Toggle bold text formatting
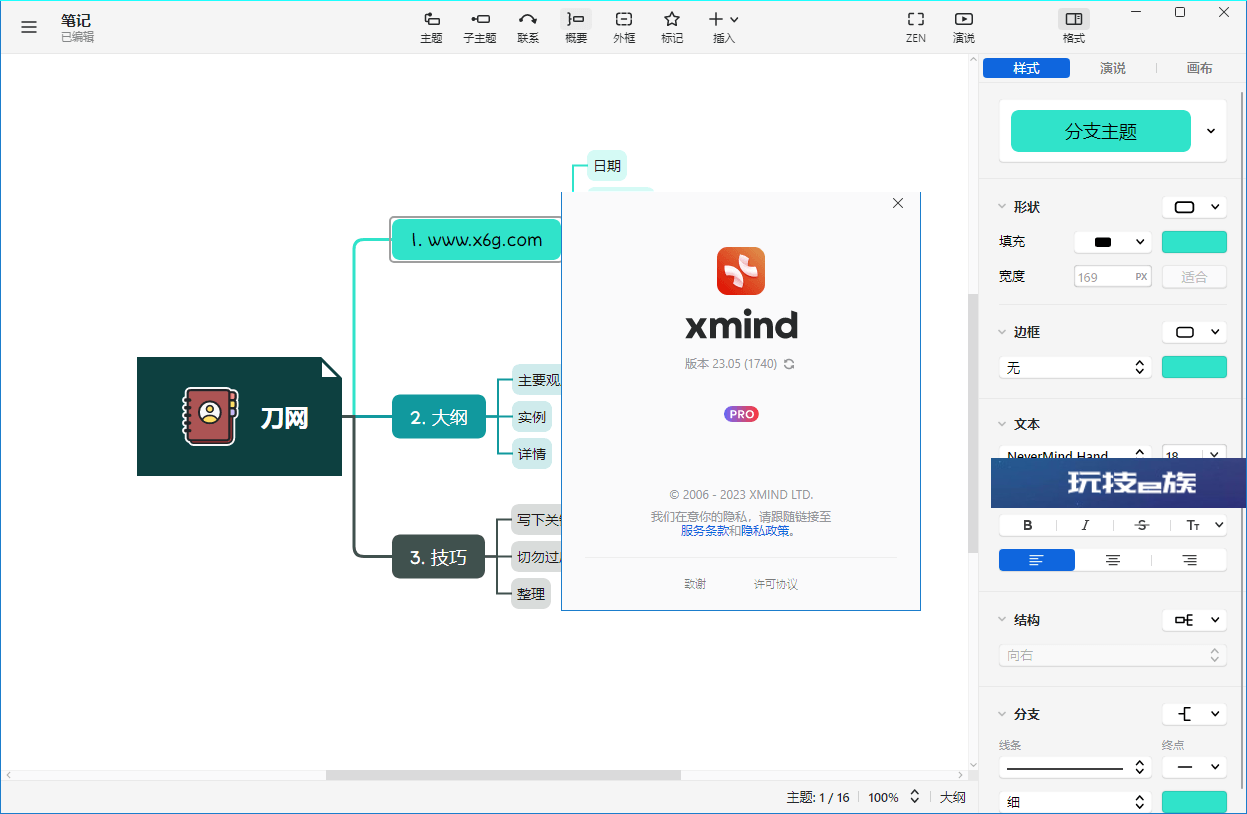1247x814 pixels. click(1028, 525)
